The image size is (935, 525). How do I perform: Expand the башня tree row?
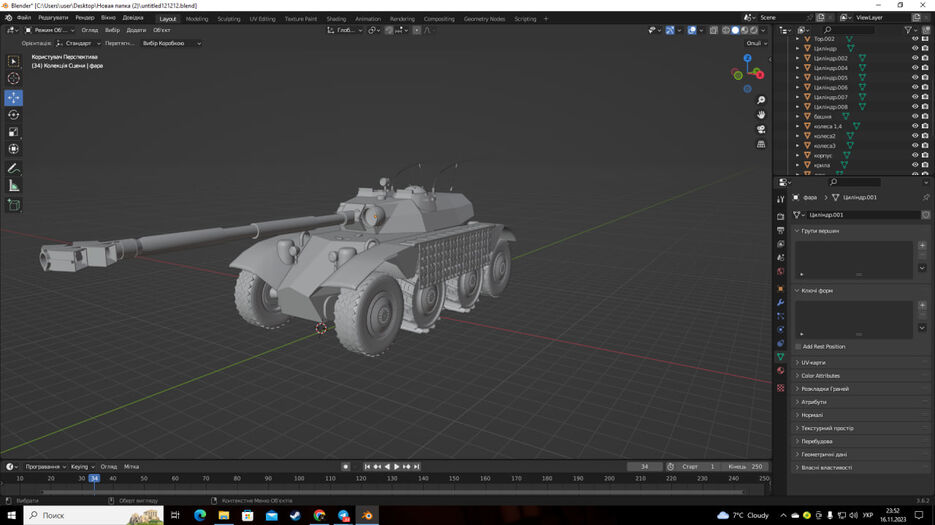(797, 116)
